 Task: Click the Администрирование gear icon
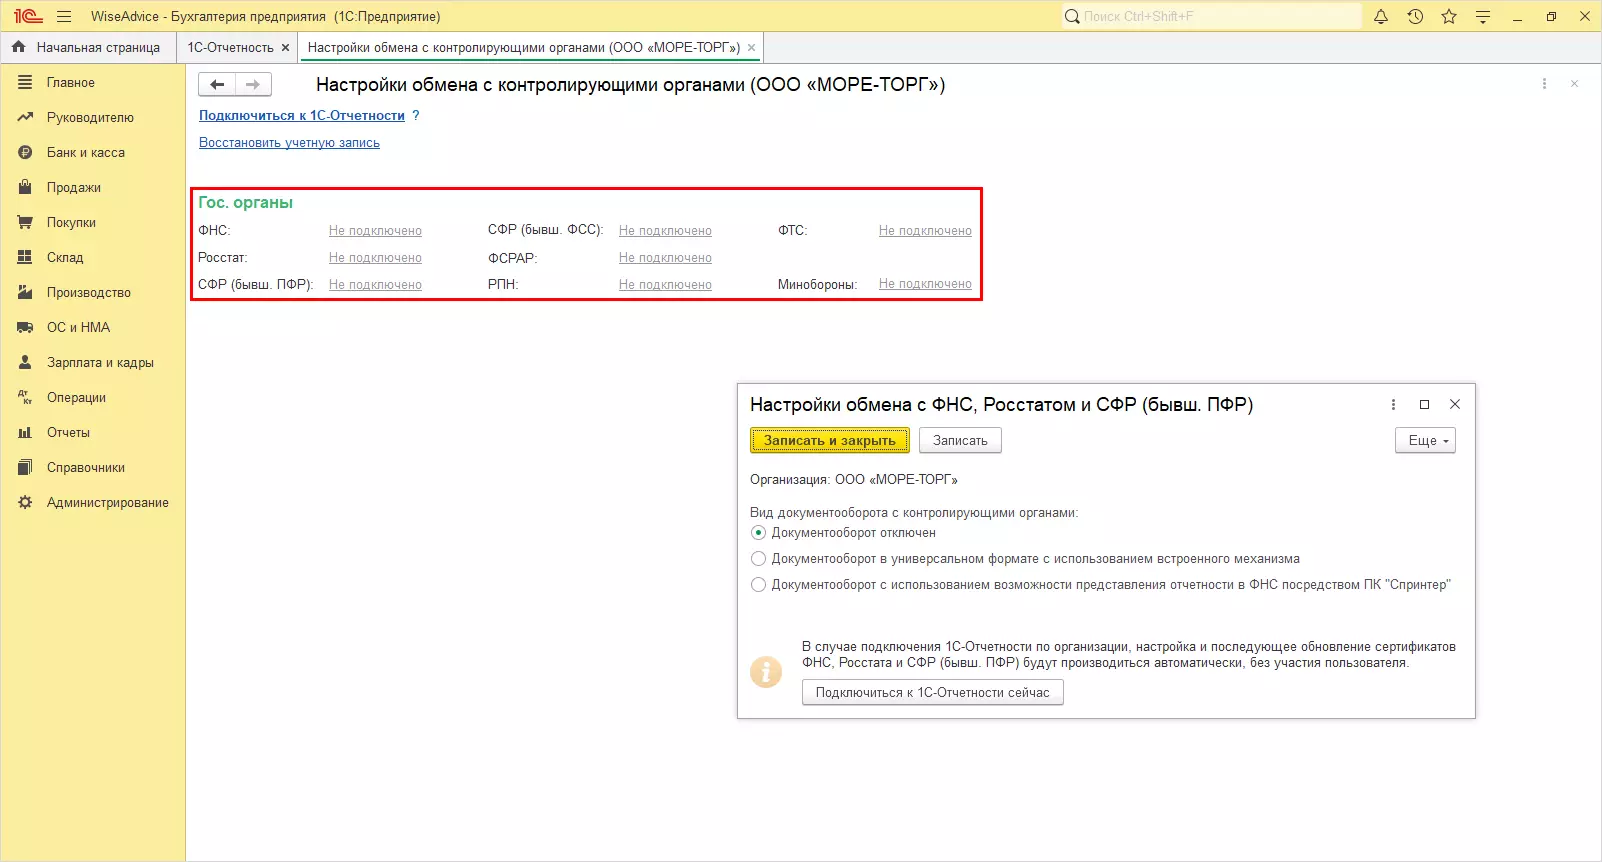point(25,503)
